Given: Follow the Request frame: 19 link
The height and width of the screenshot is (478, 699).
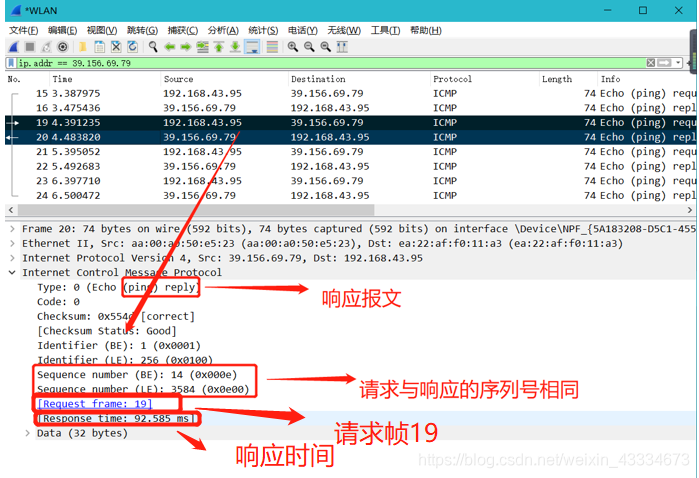Looking at the screenshot, I should pos(95,404).
